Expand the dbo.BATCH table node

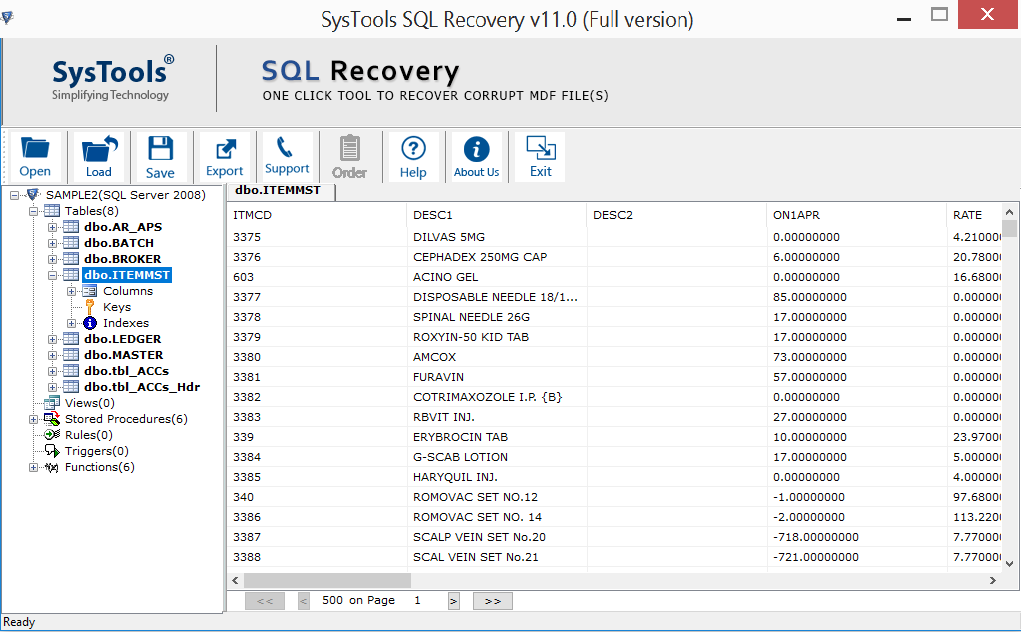tap(52, 243)
